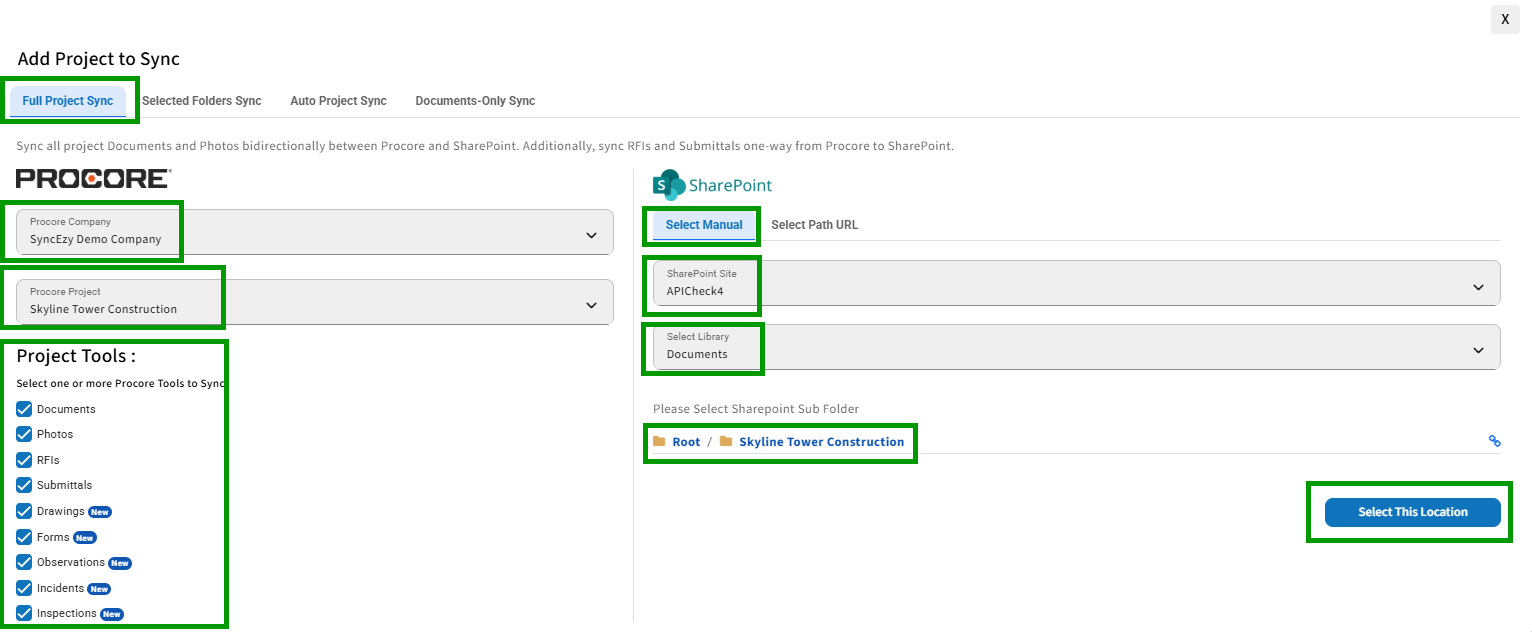This screenshot has height=632, width=1532.
Task: Click the Please Select Sharepoint Sub Folder text
Action: click(x=756, y=409)
